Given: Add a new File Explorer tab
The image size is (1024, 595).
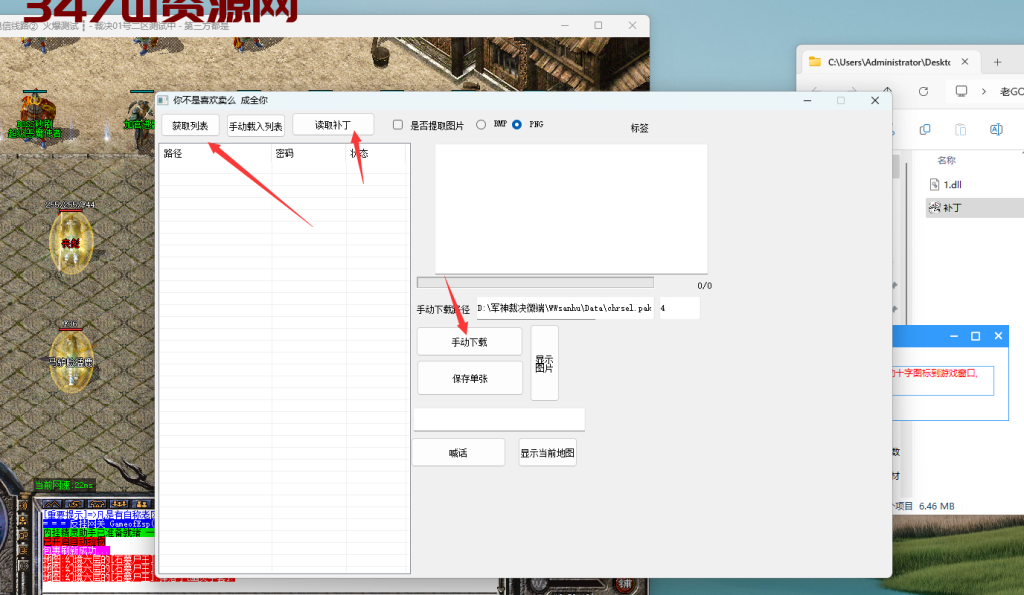Looking at the screenshot, I should click(996, 62).
